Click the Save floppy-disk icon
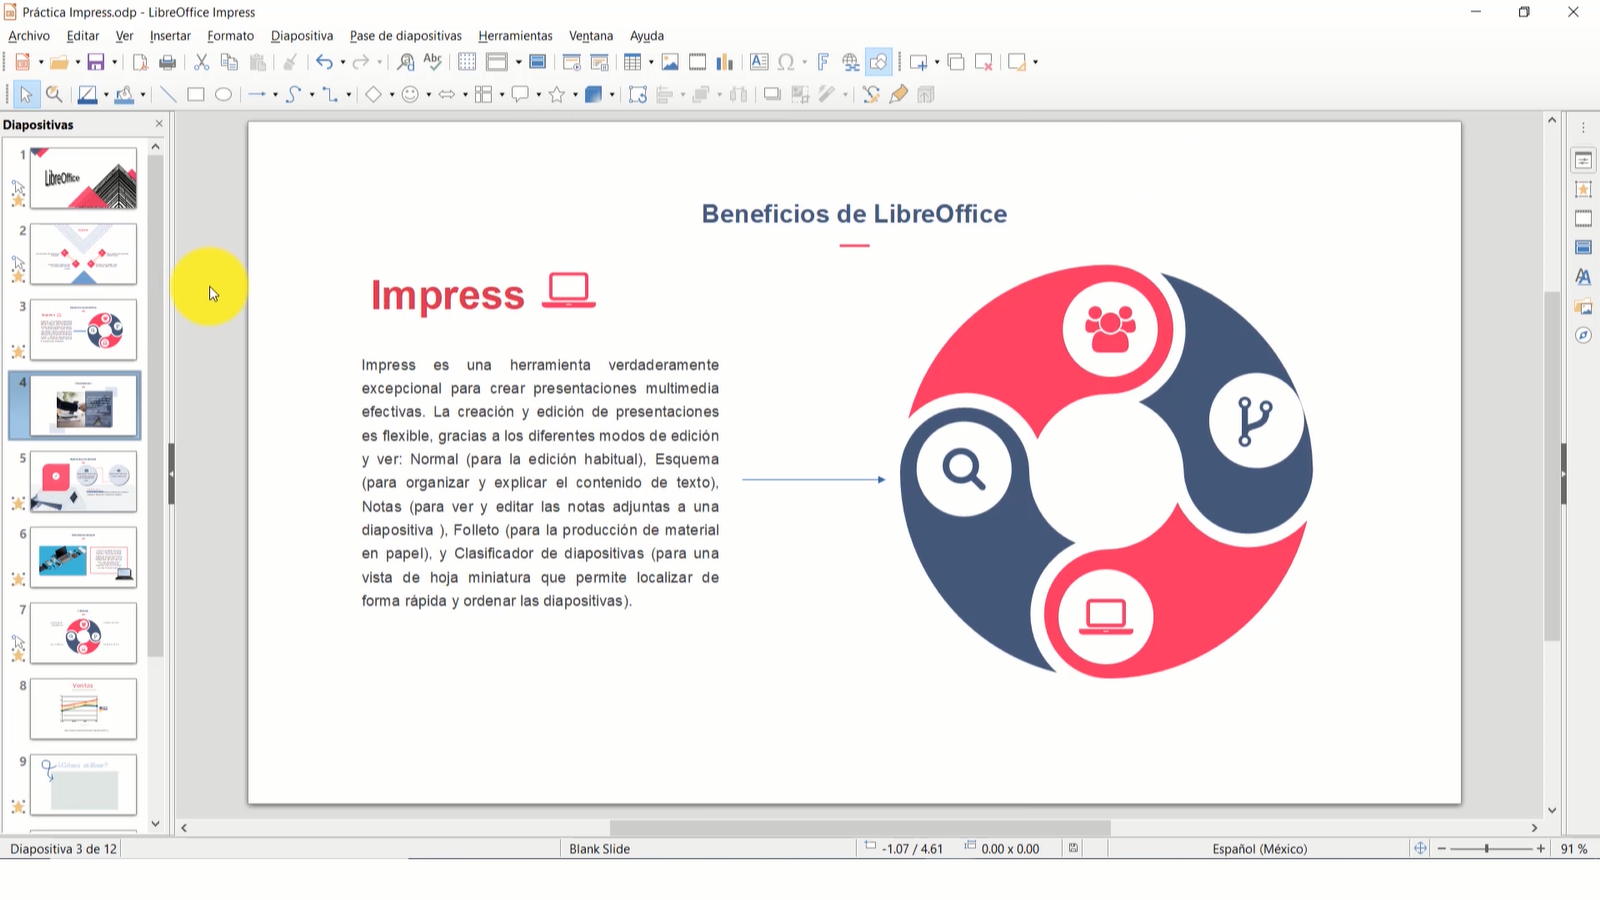Image resolution: width=1600 pixels, height=900 pixels. [x=96, y=62]
